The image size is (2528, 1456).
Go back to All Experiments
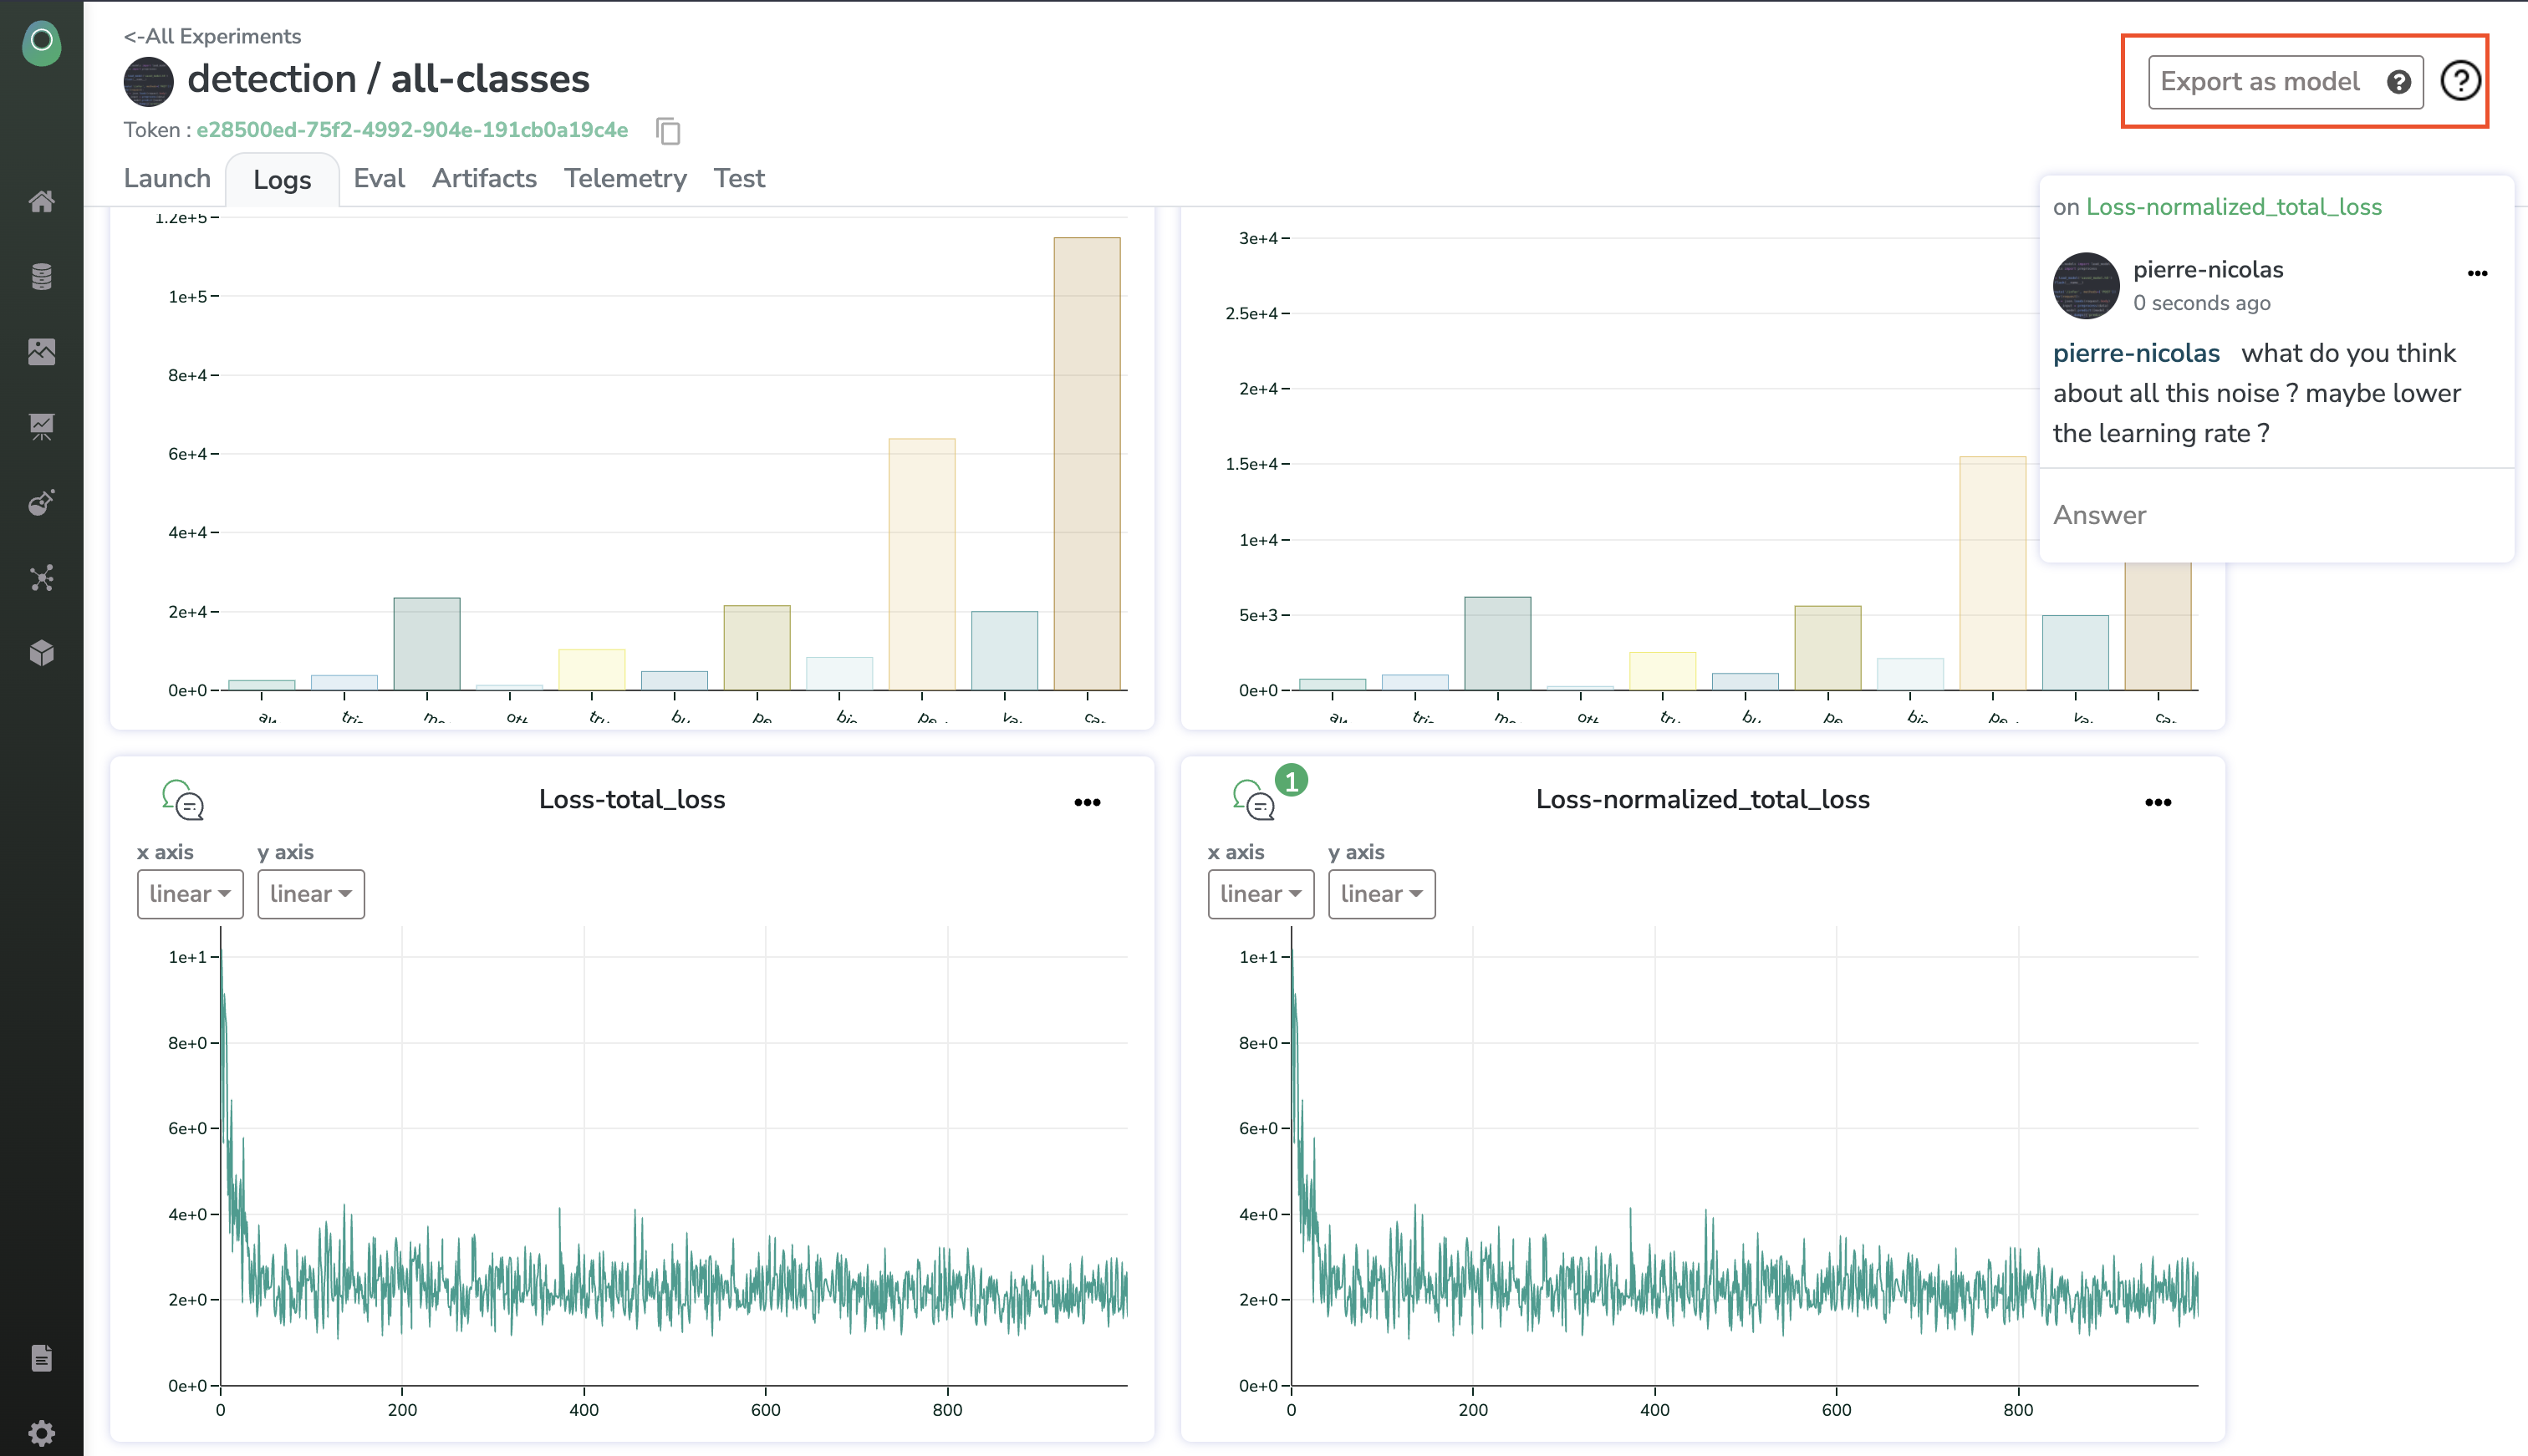(x=212, y=36)
